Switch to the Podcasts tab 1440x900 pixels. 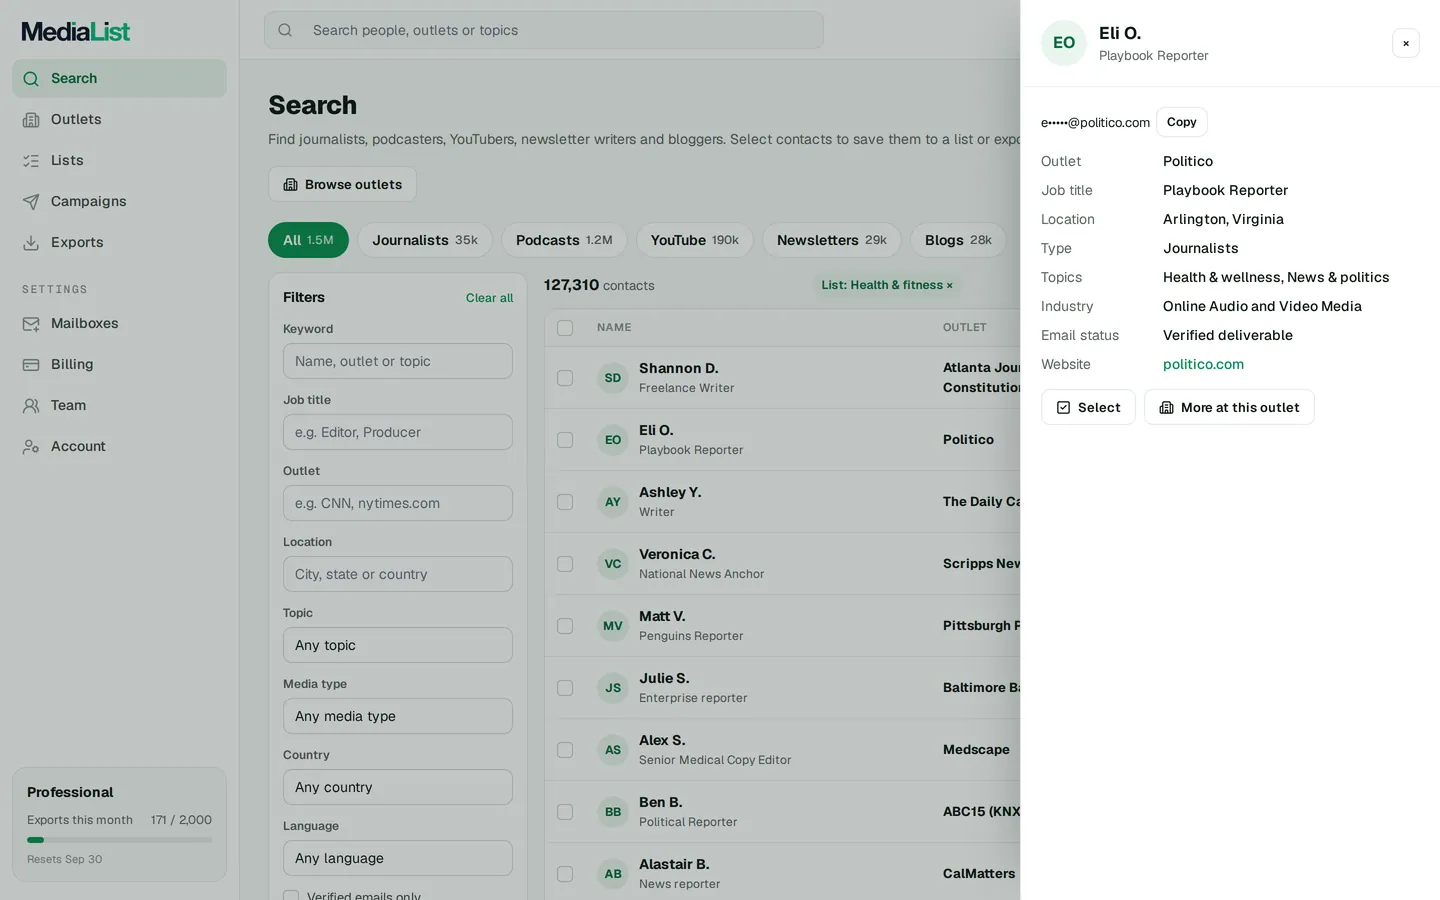tap(564, 240)
